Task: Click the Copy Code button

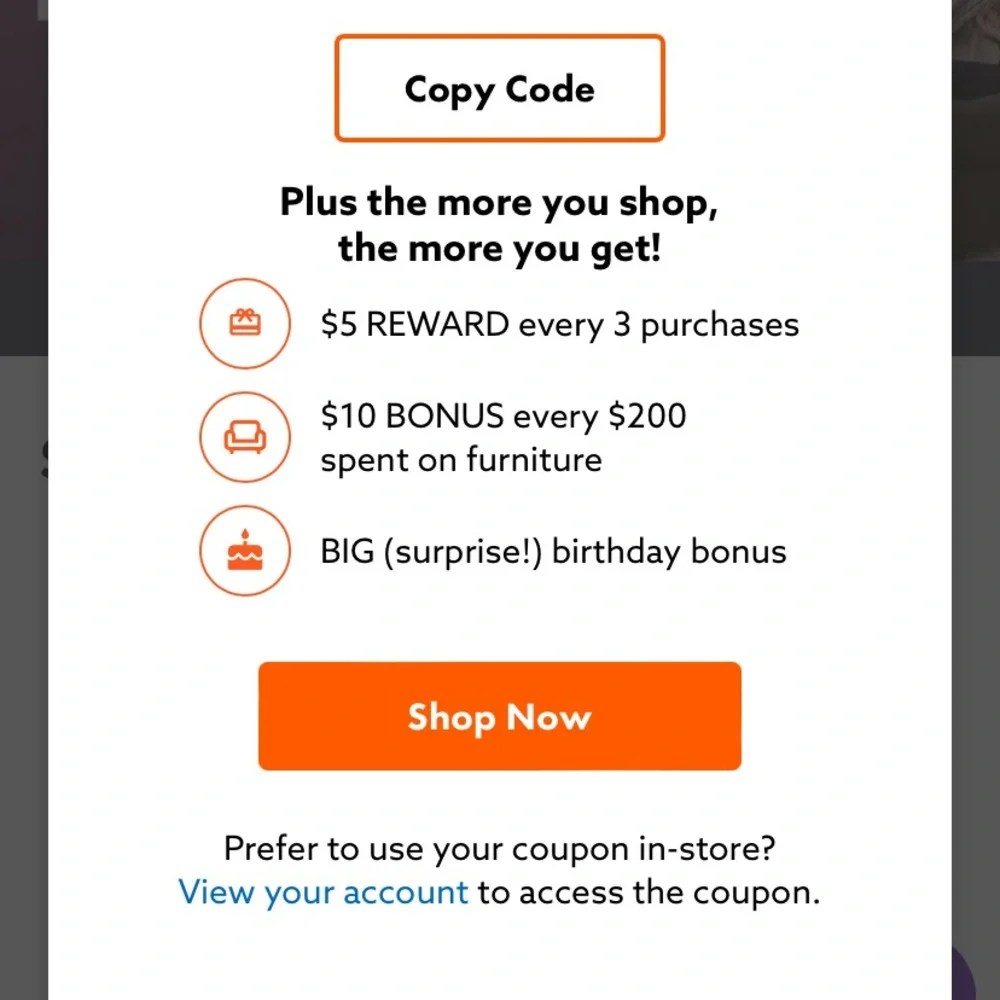Action: coord(499,89)
